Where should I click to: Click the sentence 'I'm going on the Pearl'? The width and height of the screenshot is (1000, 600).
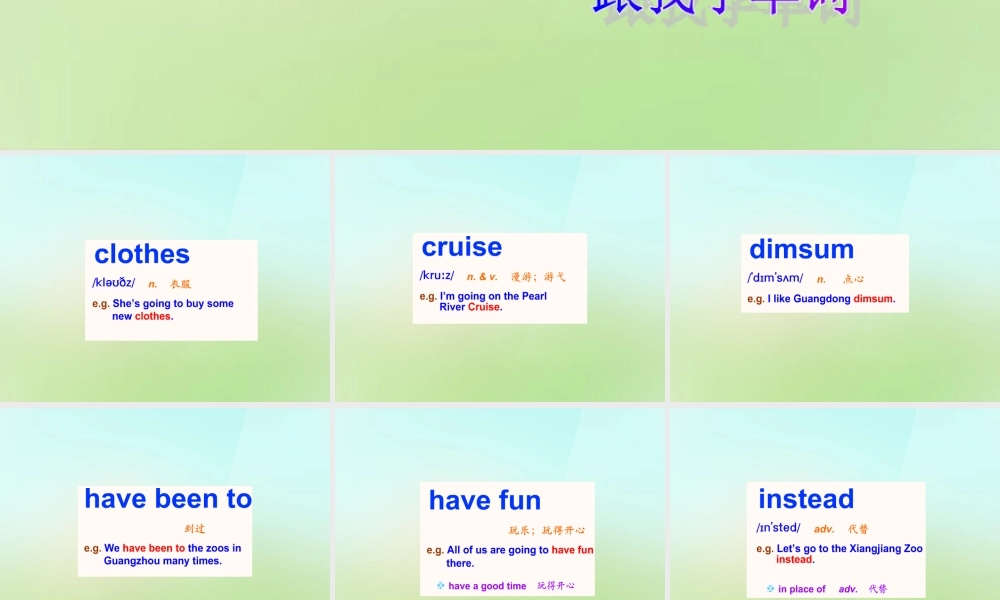click(x=493, y=296)
